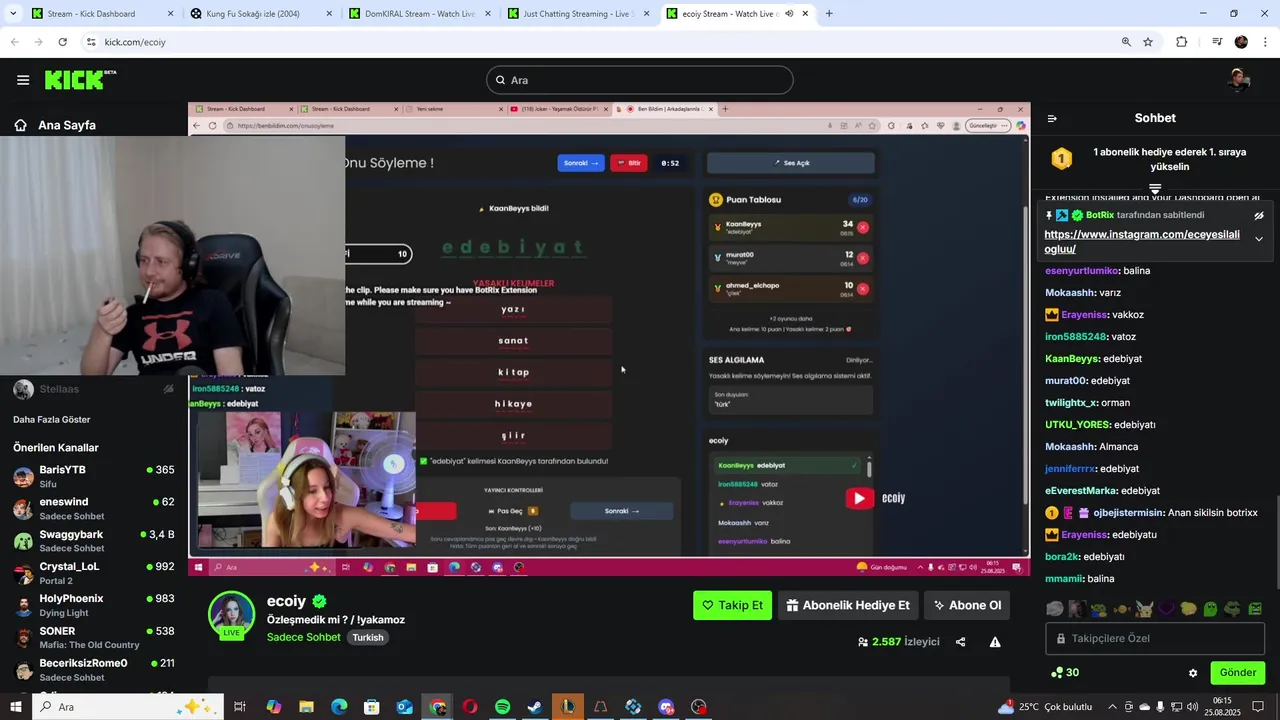Open eneswind recommended channel

[92, 508]
